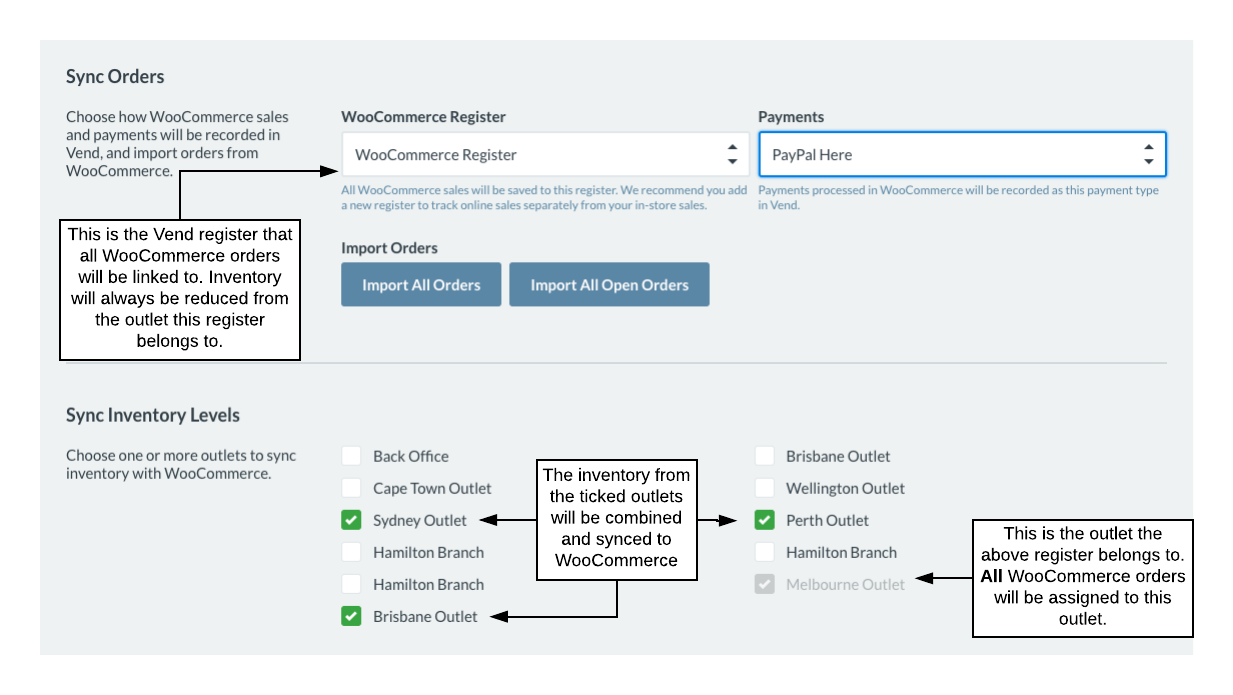The width and height of the screenshot is (1233, 695).
Task: Untick the Sydney Outlet checkbox
Action: pos(351,520)
